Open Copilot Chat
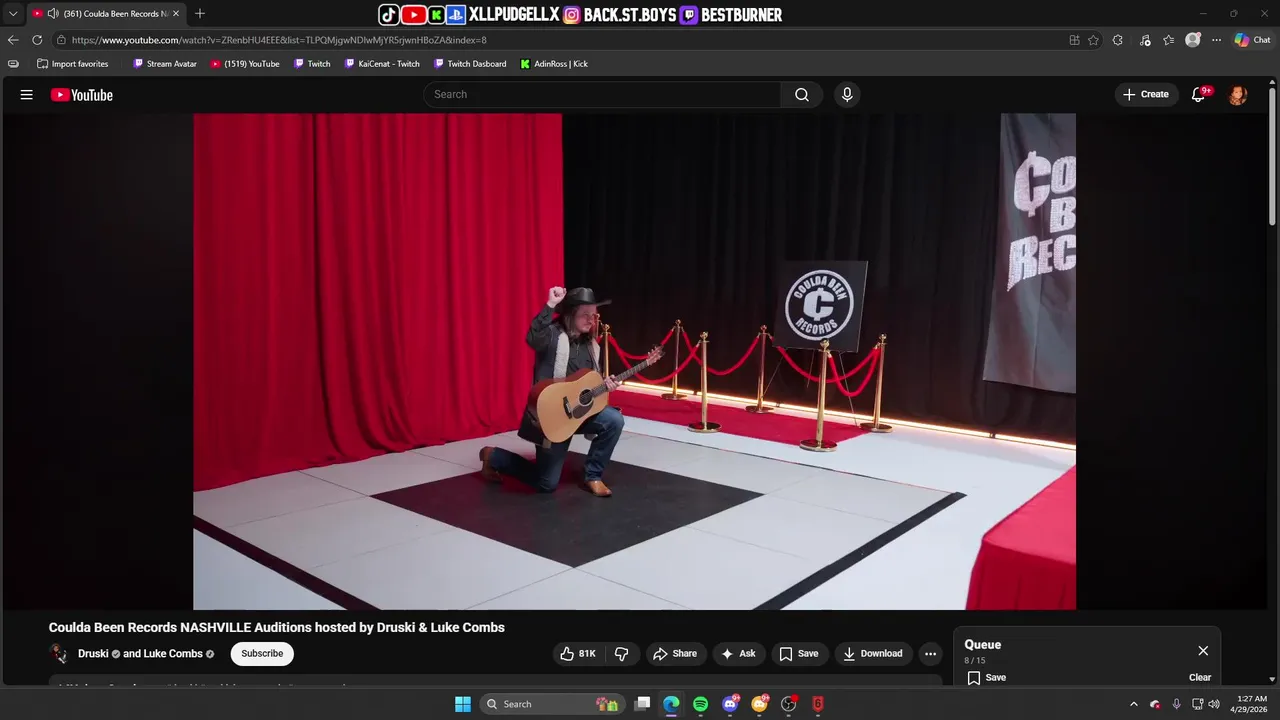1280x720 pixels. click(1252, 40)
